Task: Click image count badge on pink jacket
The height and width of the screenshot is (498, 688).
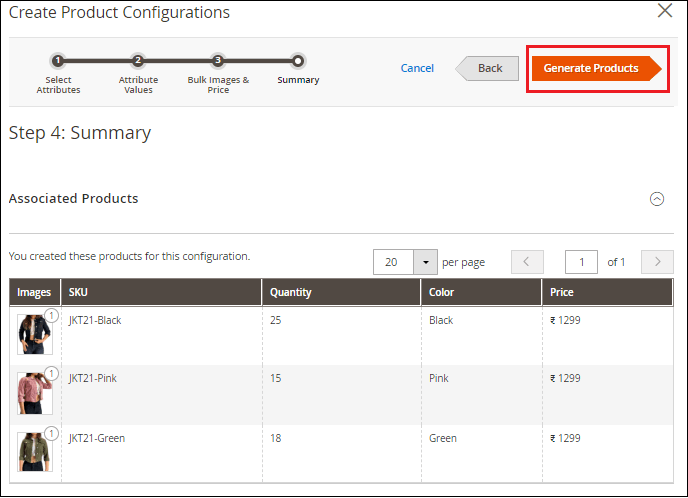Action: [52, 373]
